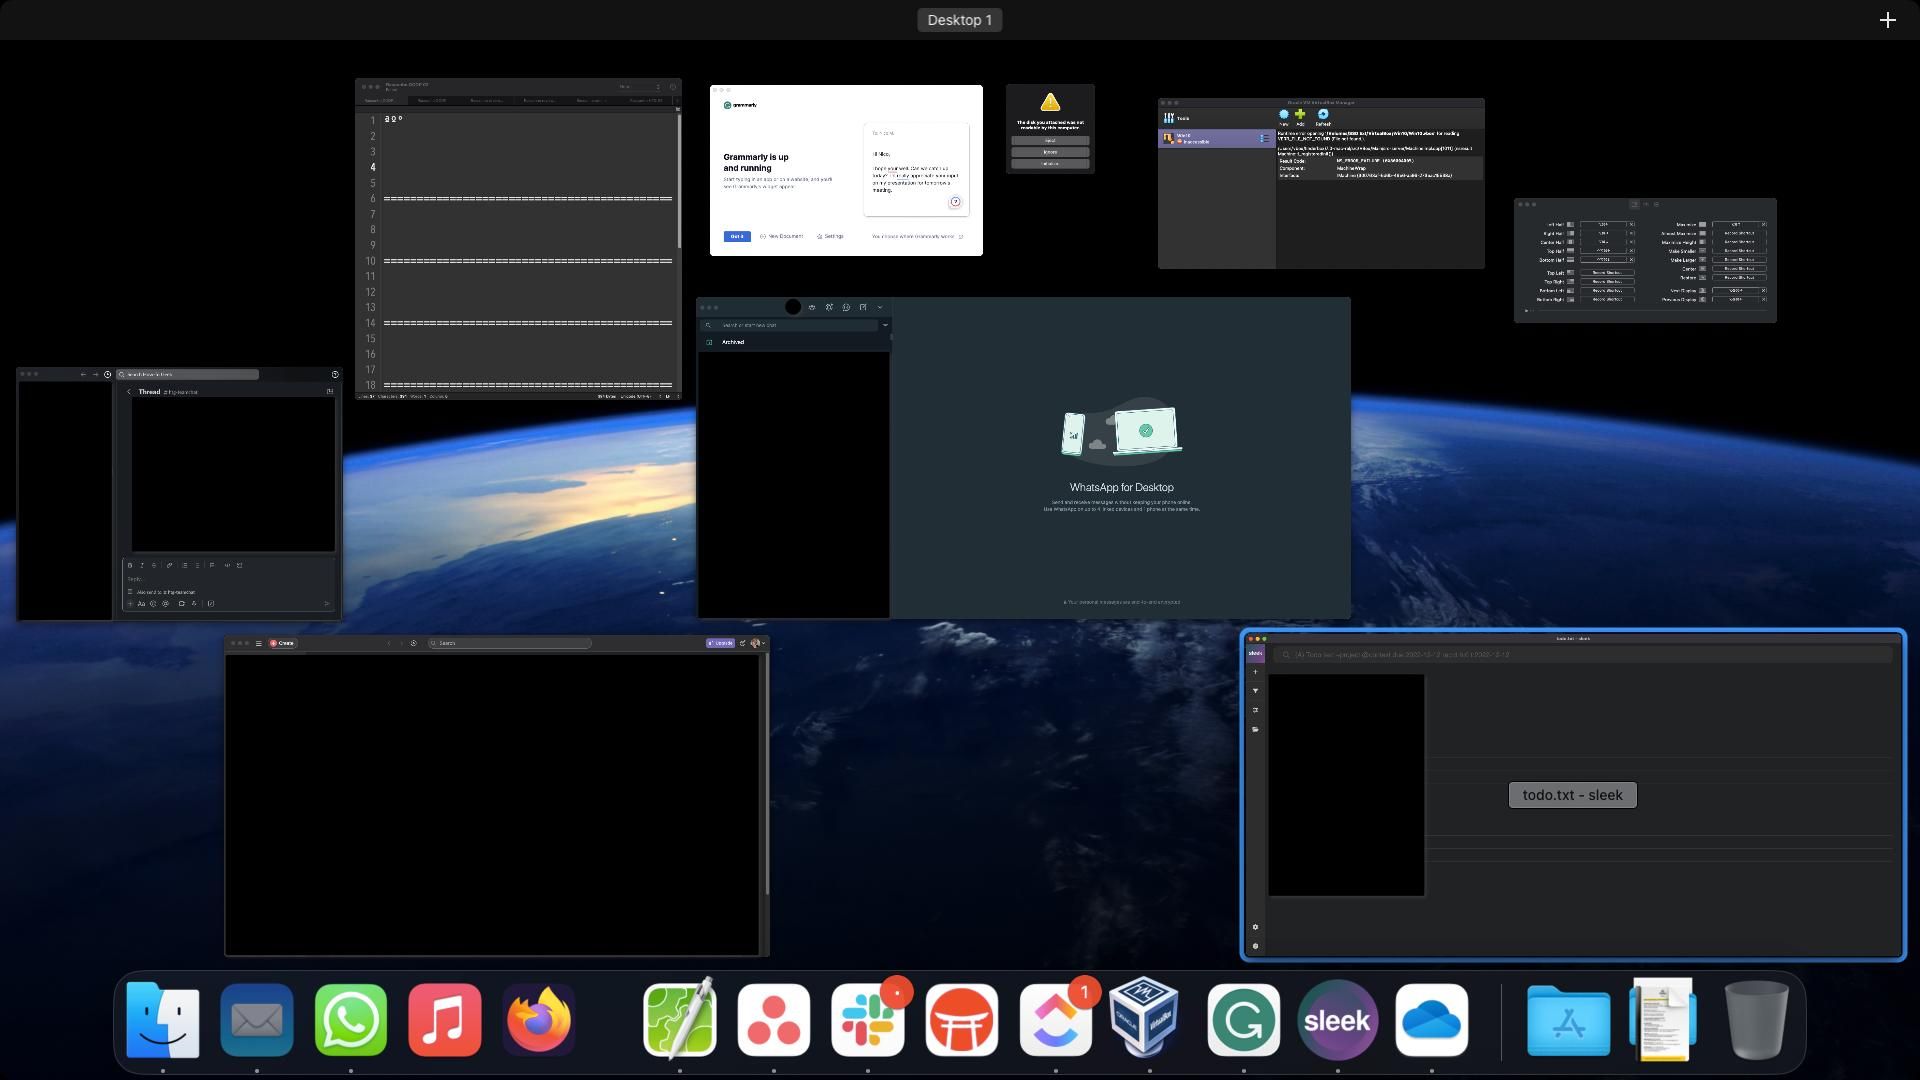Click "Ignore" in the unreadable disk alert dialog
Image resolution: width=1920 pixels, height=1080 pixels.
[x=1050, y=152]
